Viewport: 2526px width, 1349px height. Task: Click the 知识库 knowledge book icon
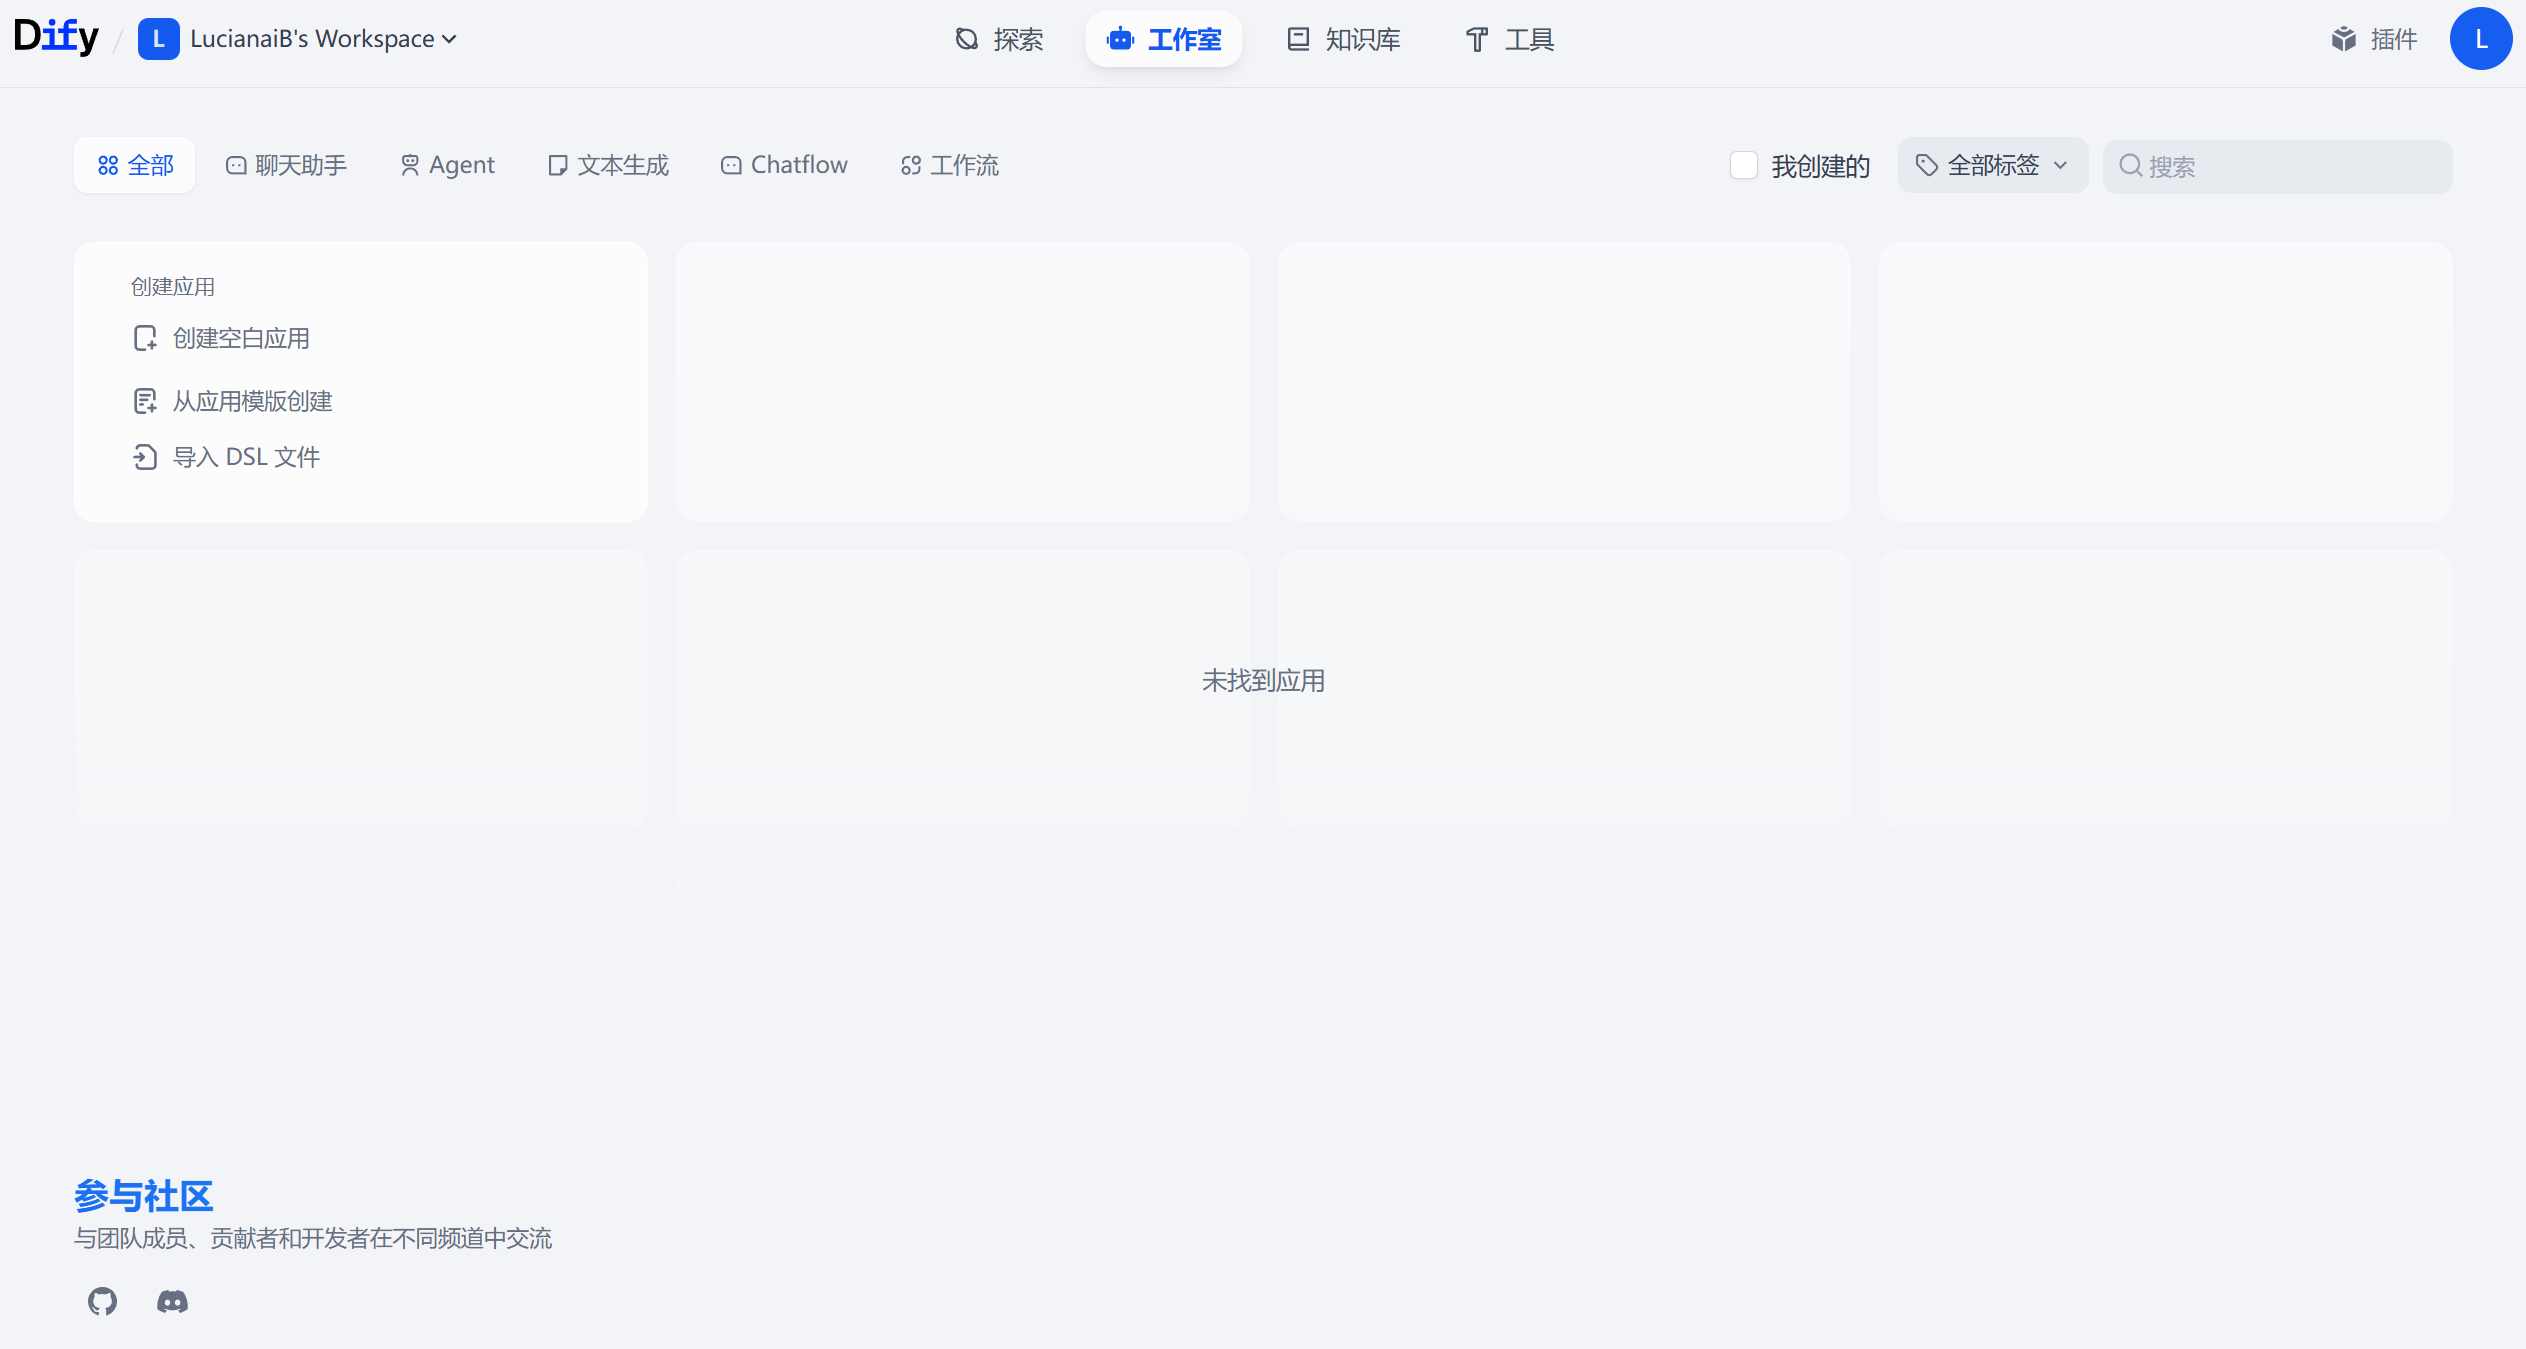coord(1298,39)
